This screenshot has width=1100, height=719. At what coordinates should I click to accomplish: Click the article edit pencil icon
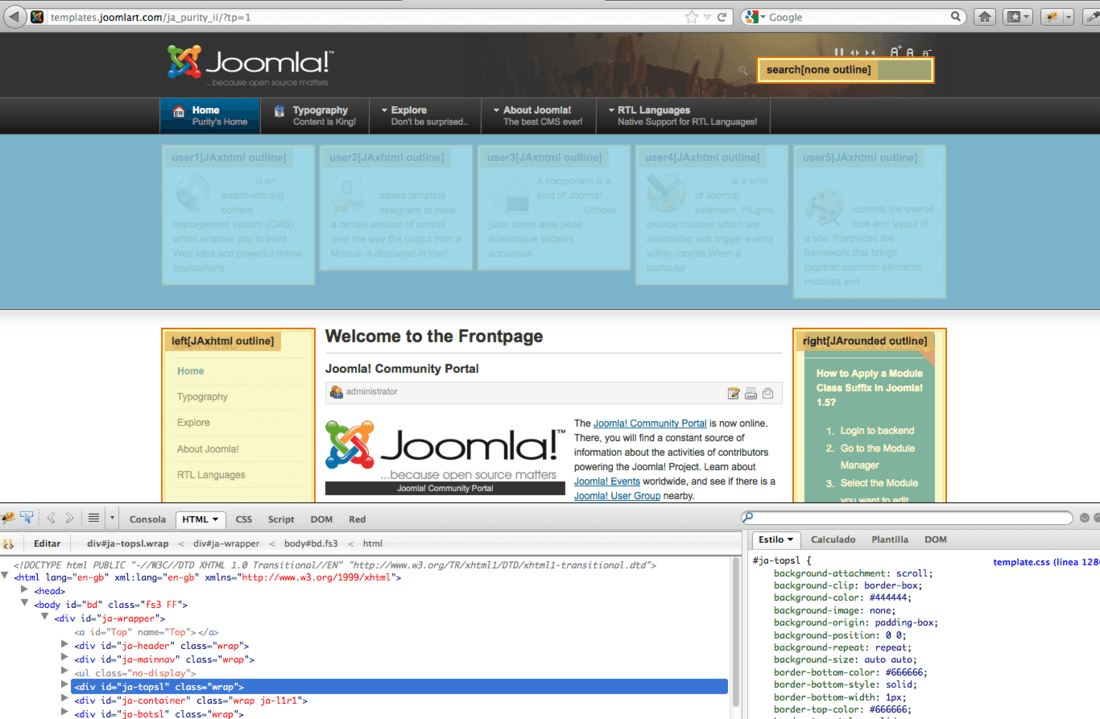733,394
